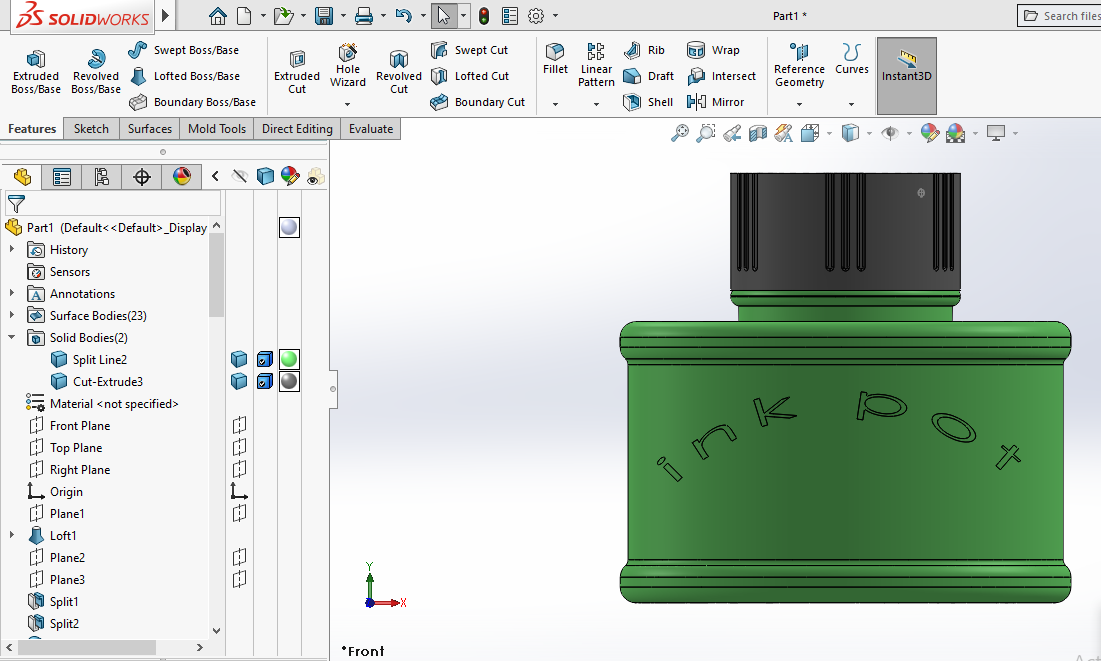Select the Extruded Boss/Base tool
Image resolution: width=1101 pixels, height=661 pixels.
36,72
